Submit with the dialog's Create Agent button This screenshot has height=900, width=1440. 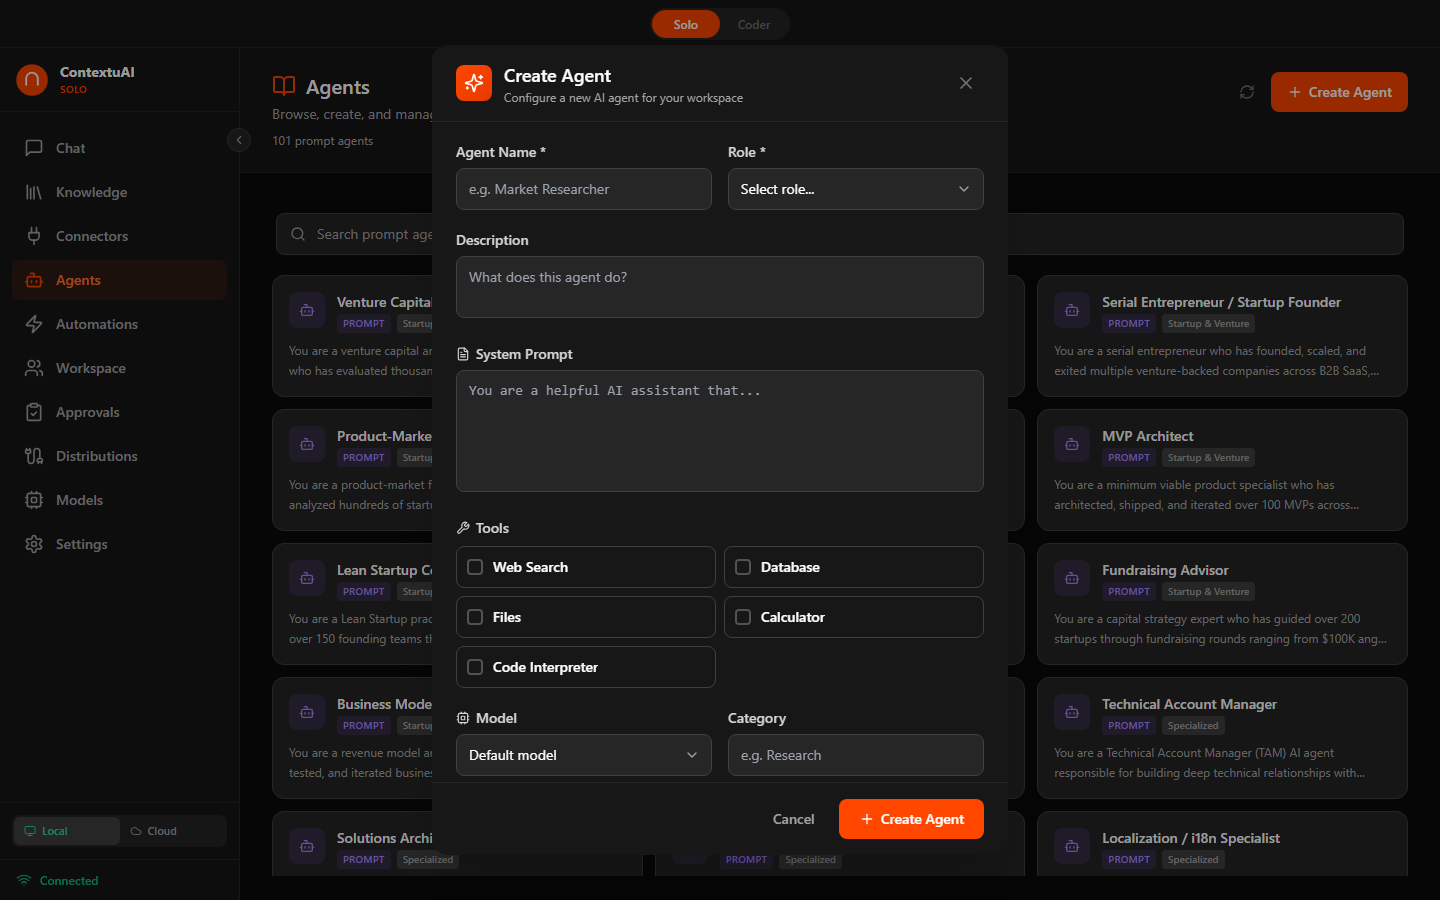coord(911,819)
